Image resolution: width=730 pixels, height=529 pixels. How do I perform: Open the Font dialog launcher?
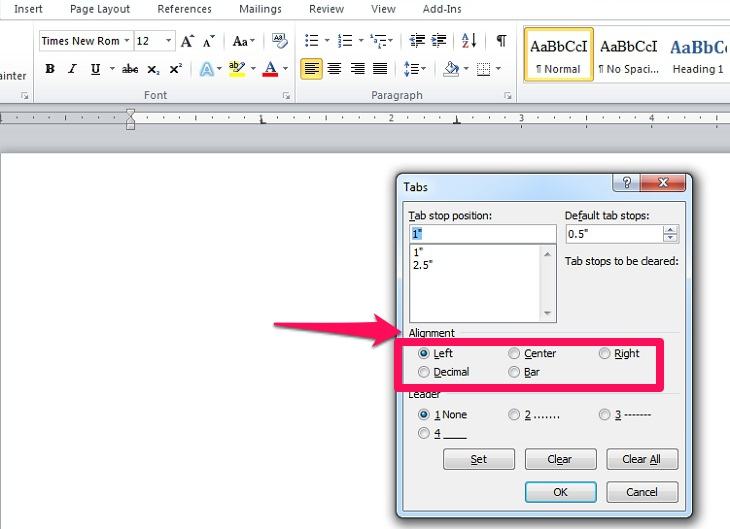(286, 96)
